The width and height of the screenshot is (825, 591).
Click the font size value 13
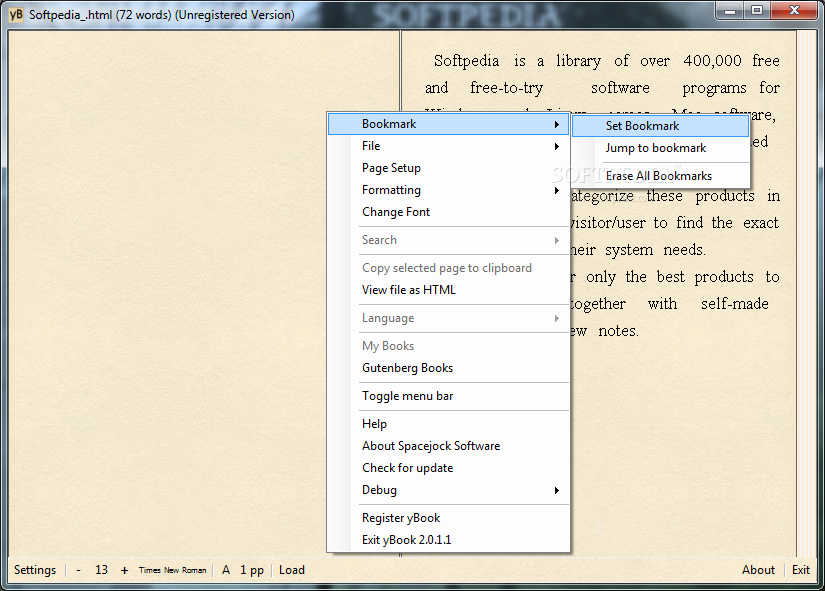coord(101,570)
